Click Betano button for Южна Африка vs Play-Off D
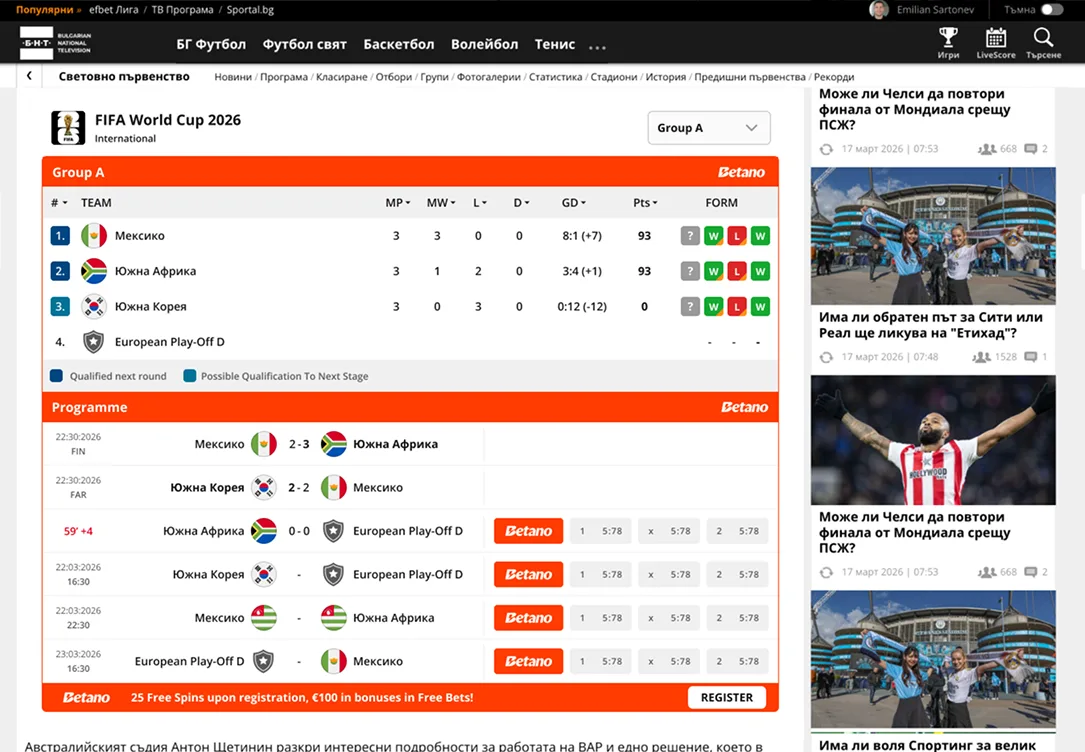The width and height of the screenshot is (1085, 752). [x=529, y=531]
